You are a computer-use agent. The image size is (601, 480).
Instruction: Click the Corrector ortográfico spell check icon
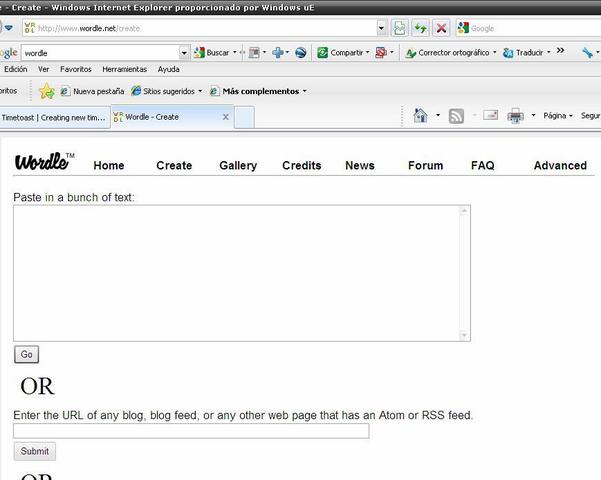(x=411, y=53)
